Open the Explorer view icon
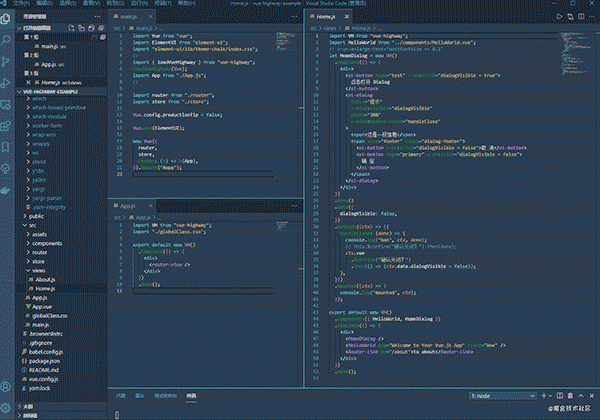Image resolution: width=600 pixels, height=420 pixels. 6,18
